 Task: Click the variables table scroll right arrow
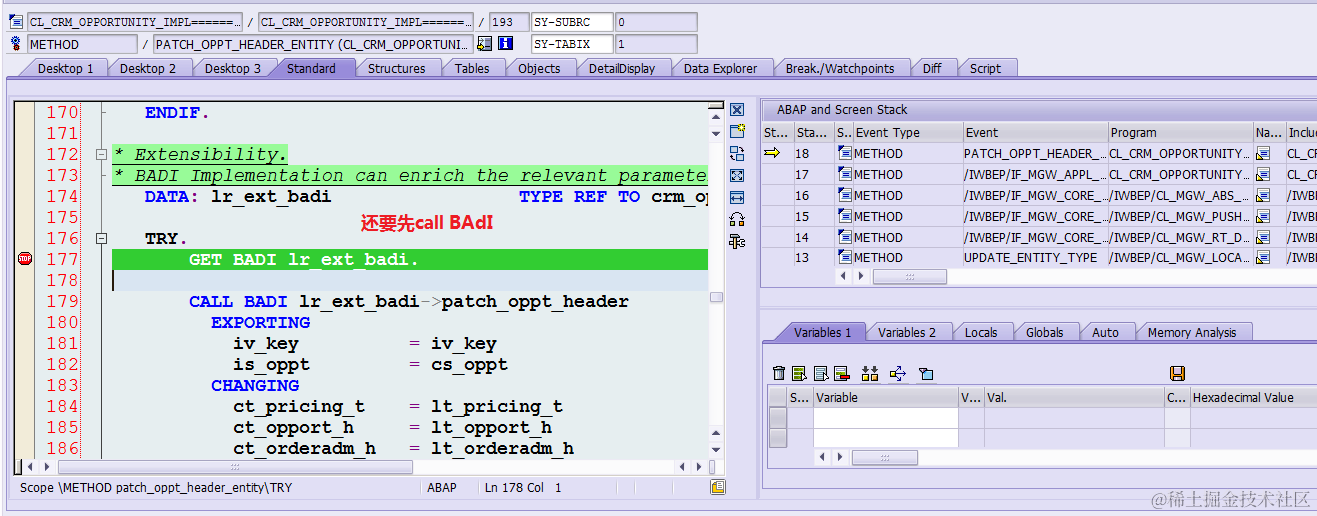coord(841,457)
